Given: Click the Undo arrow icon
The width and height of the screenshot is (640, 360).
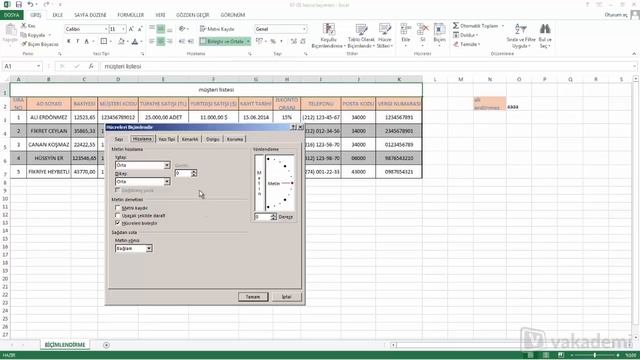Looking at the screenshot, I should click(x=30, y=4).
